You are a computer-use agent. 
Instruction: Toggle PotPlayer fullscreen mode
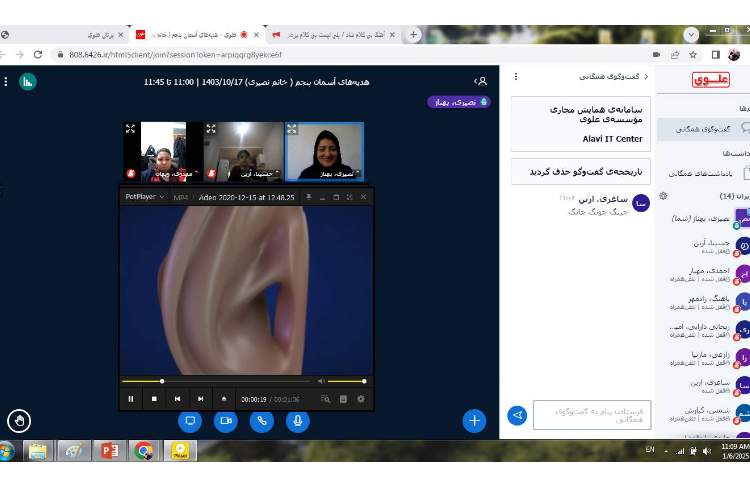(350, 197)
